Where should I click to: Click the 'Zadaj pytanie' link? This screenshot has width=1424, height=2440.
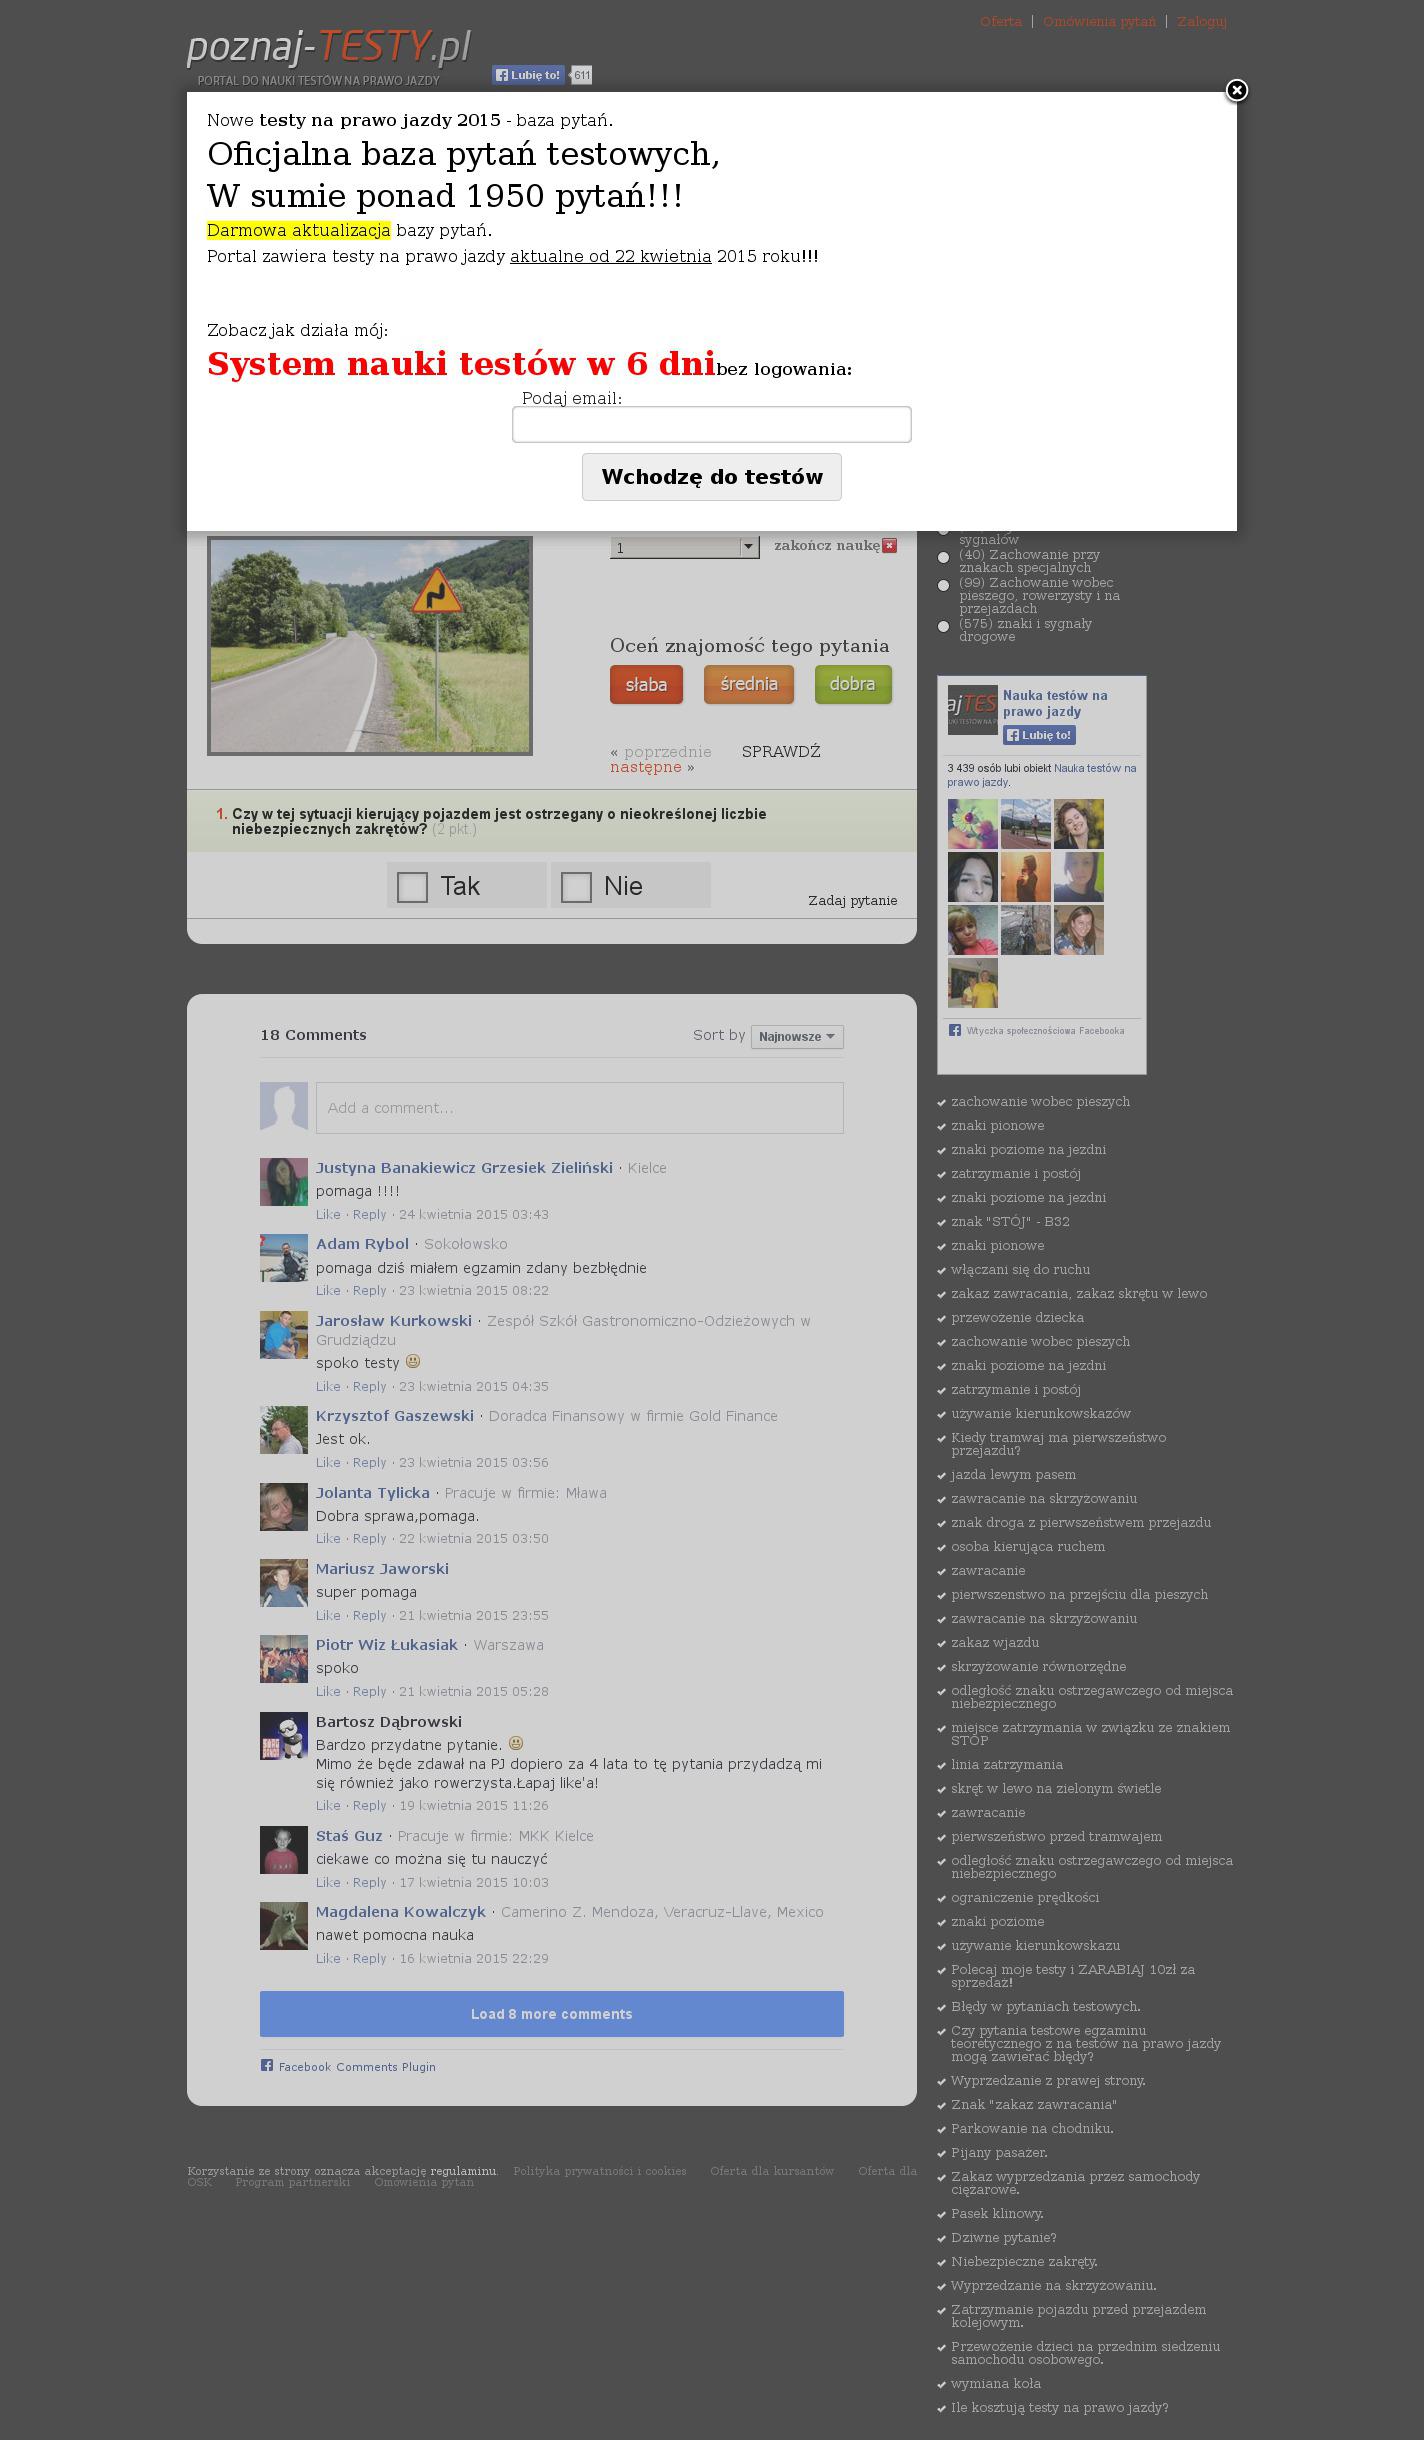(x=853, y=901)
